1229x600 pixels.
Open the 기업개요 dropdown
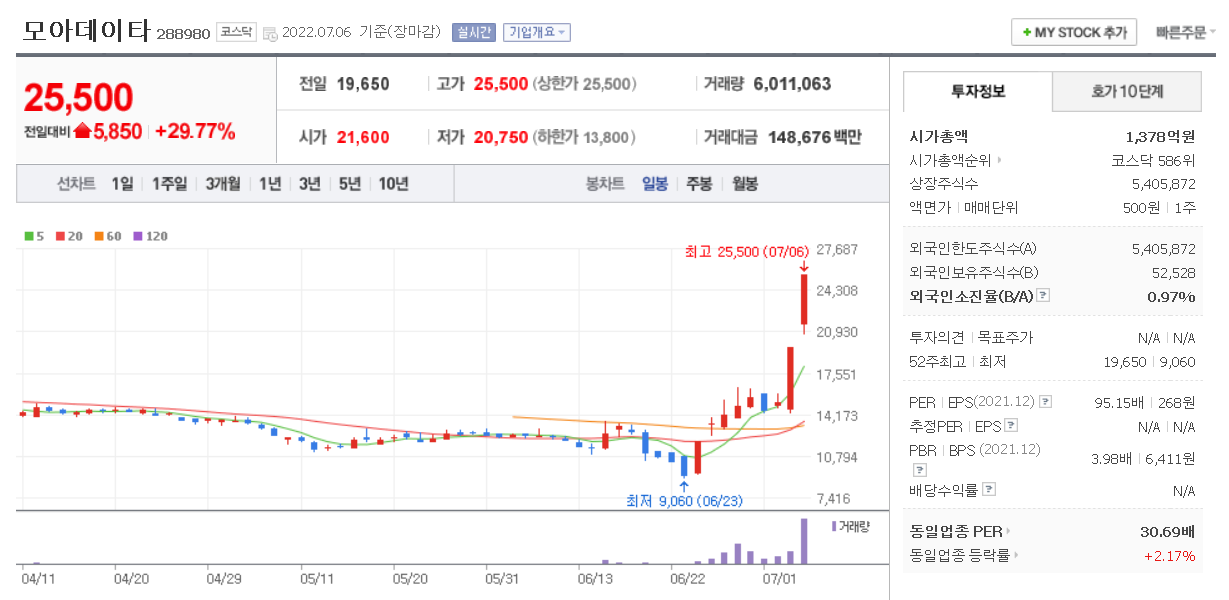(537, 32)
